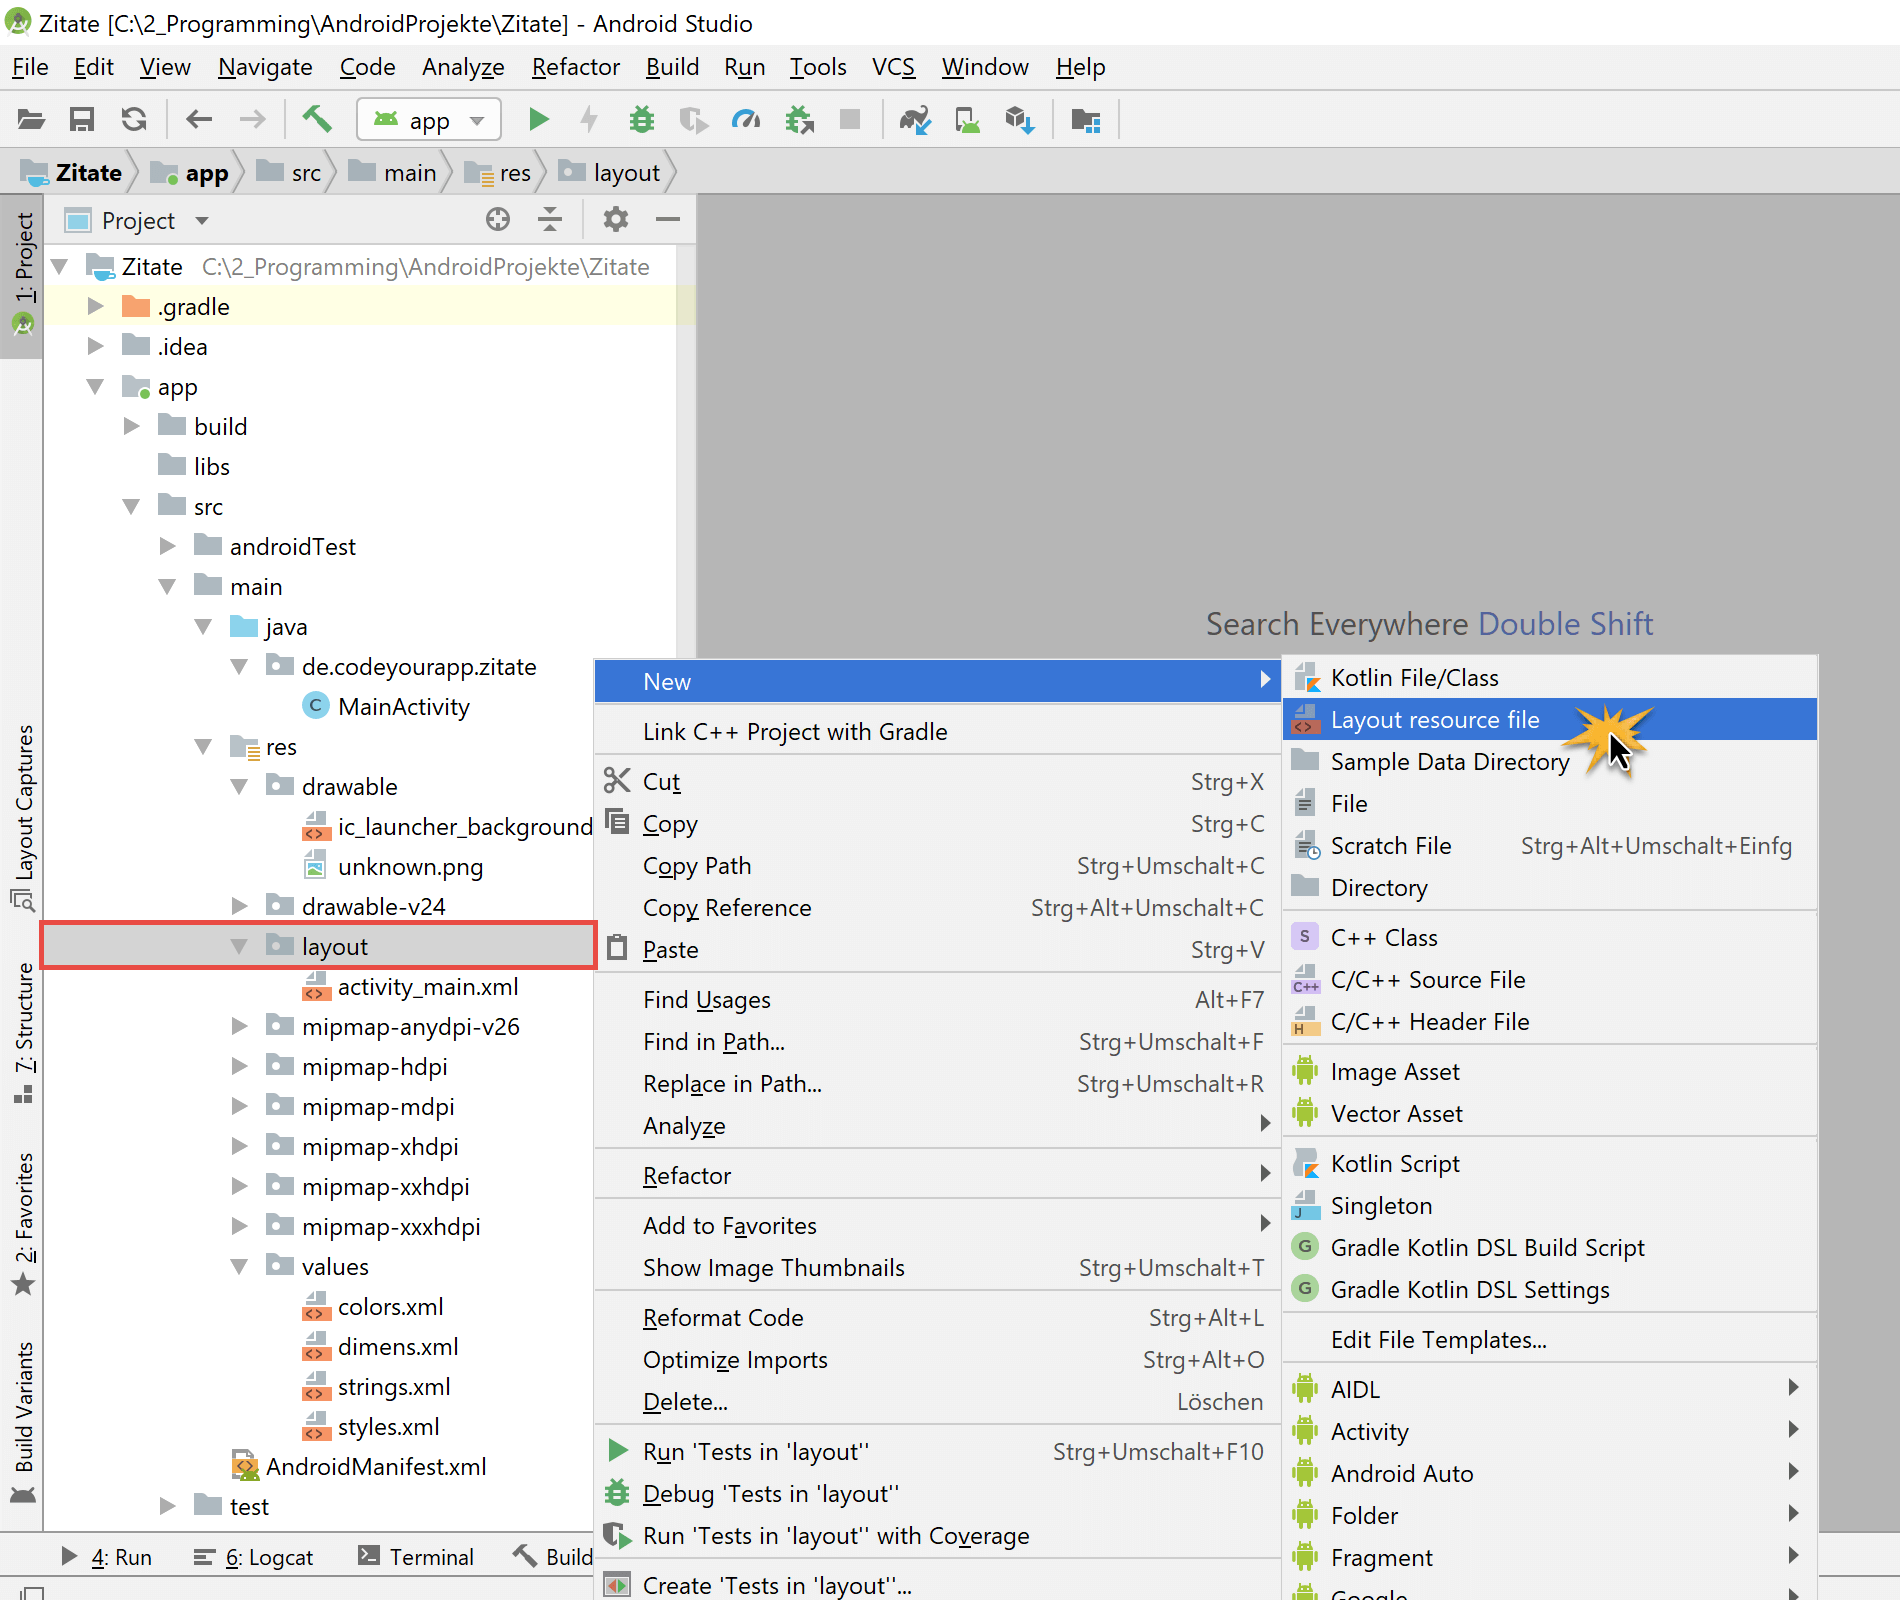Screen dimensions: 1900x1600
Task: Click the green Run app play icon
Action: pos(538,120)
